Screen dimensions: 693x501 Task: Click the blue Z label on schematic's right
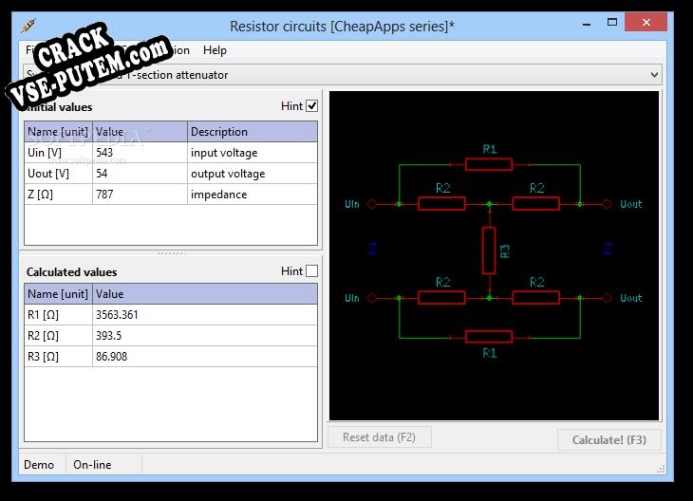(x=608, y=249)
